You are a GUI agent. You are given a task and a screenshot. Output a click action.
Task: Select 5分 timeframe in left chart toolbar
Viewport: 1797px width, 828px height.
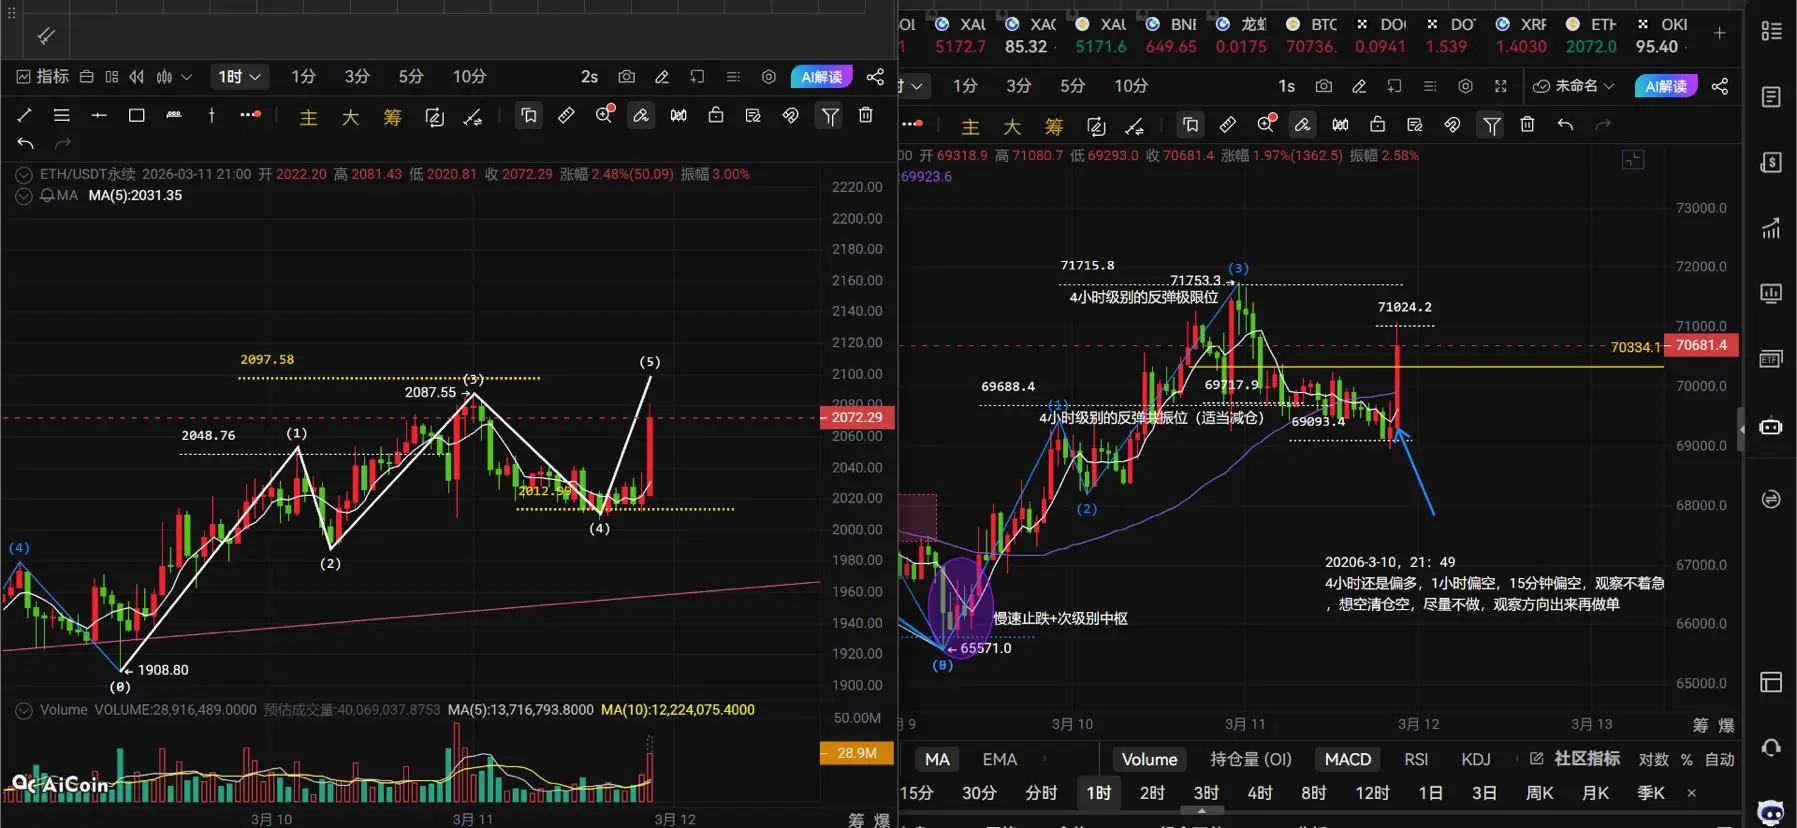tap(411, 76)
